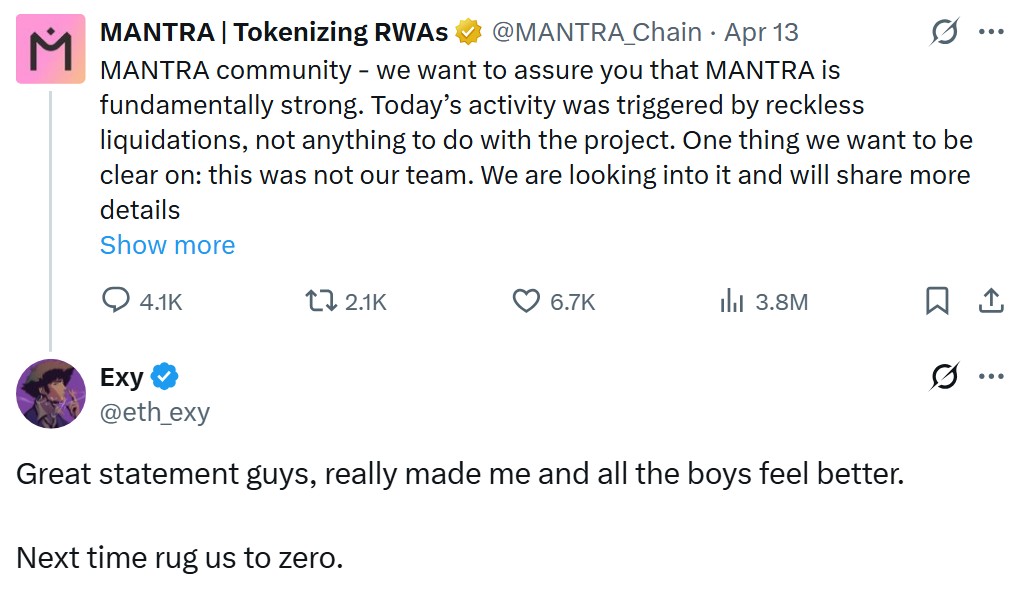Click the MANTRA gold verified badge

(467, 33)
